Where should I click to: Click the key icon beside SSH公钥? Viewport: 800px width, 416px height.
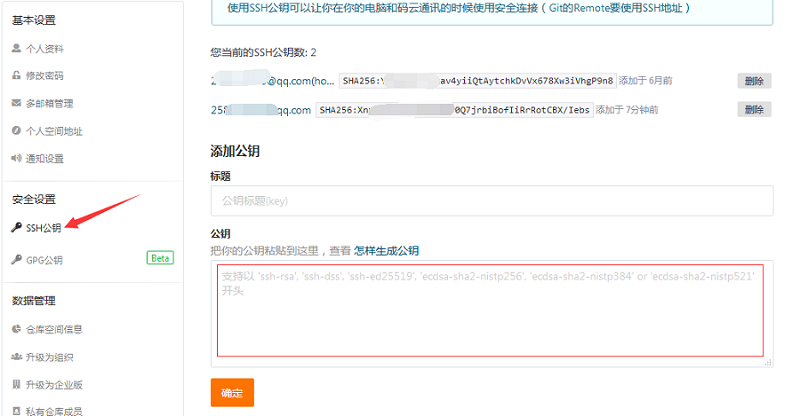click(x=16, y=227)
